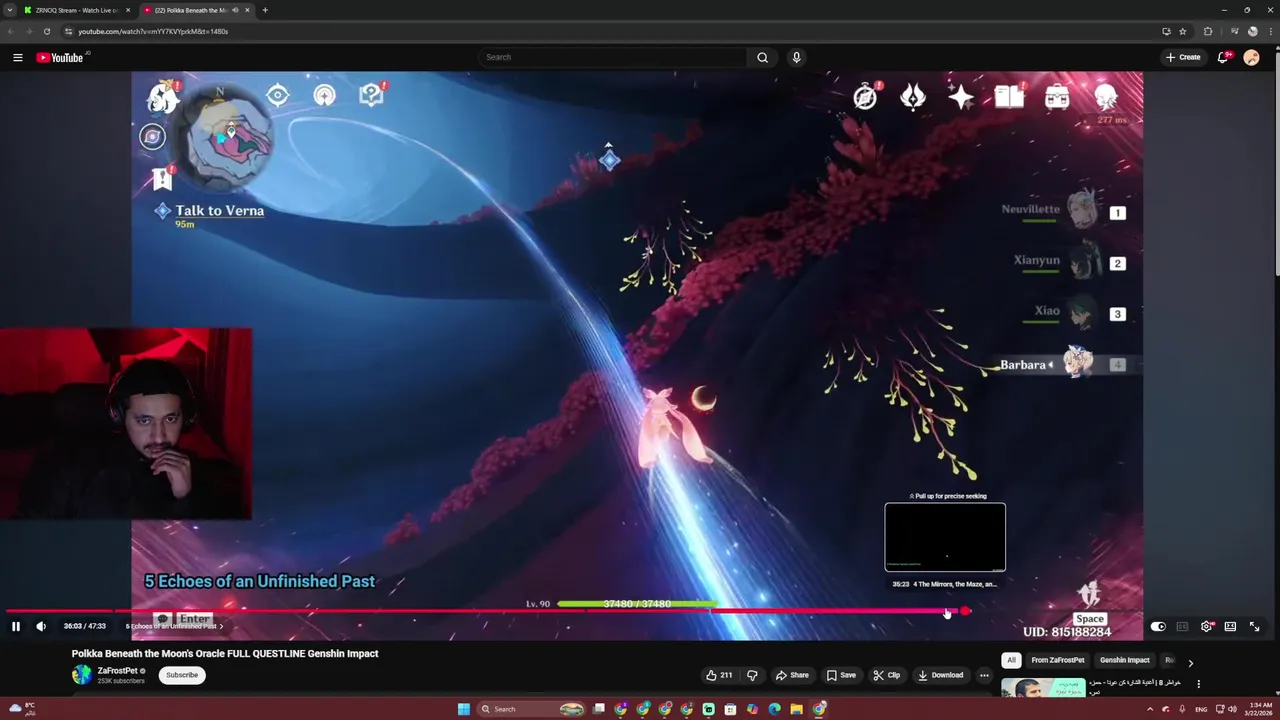This screenshot has width=1280, height=720.
Task: Open a new browser tab with plus
Action: click(265, 10)
